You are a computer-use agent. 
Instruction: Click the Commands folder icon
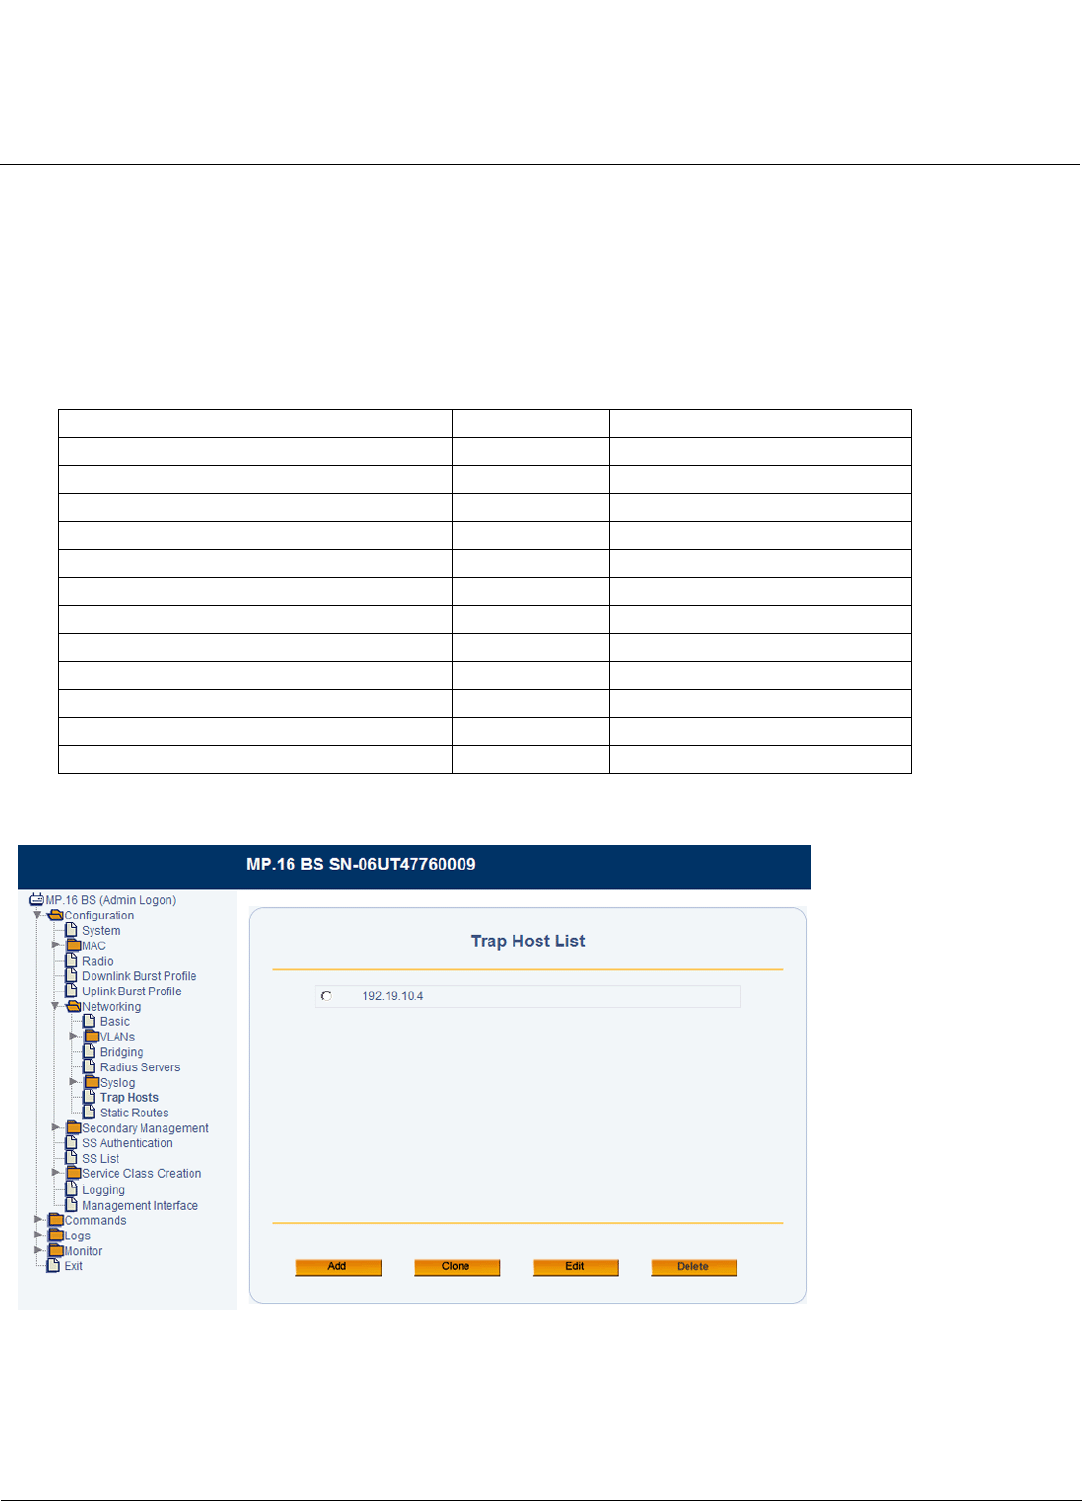click(x=56, y=1220)
